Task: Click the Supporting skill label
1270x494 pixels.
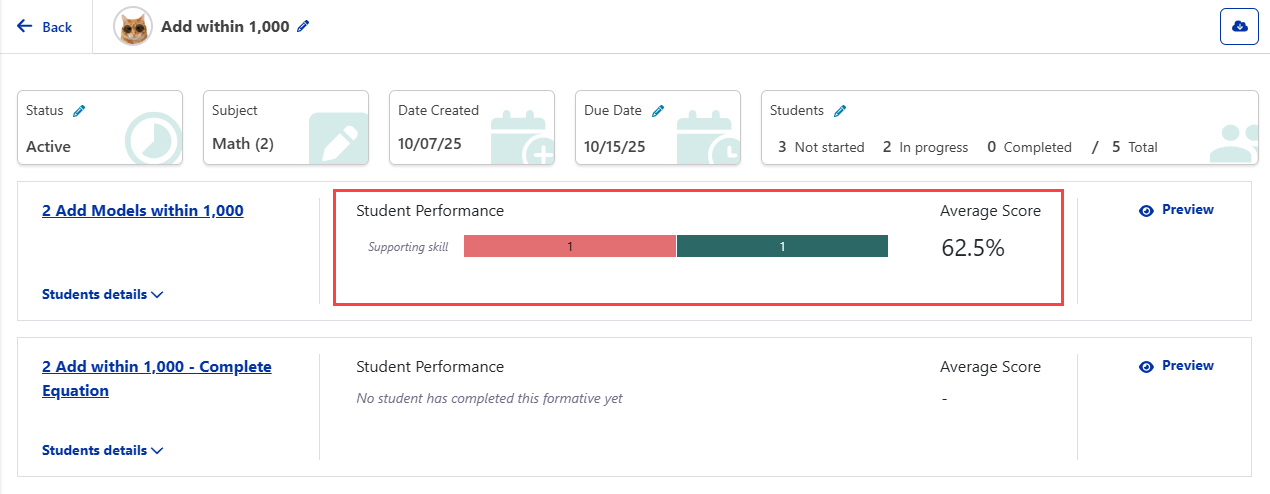Action: (x=408, y=247)
